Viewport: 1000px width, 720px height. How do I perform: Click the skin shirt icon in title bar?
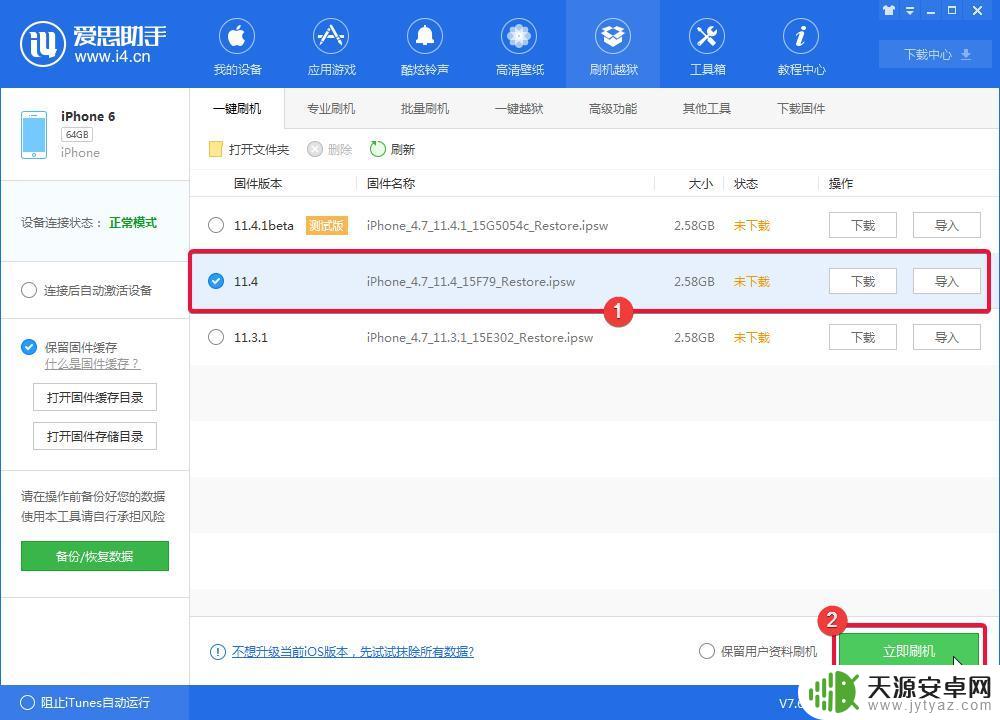(889, 10)
